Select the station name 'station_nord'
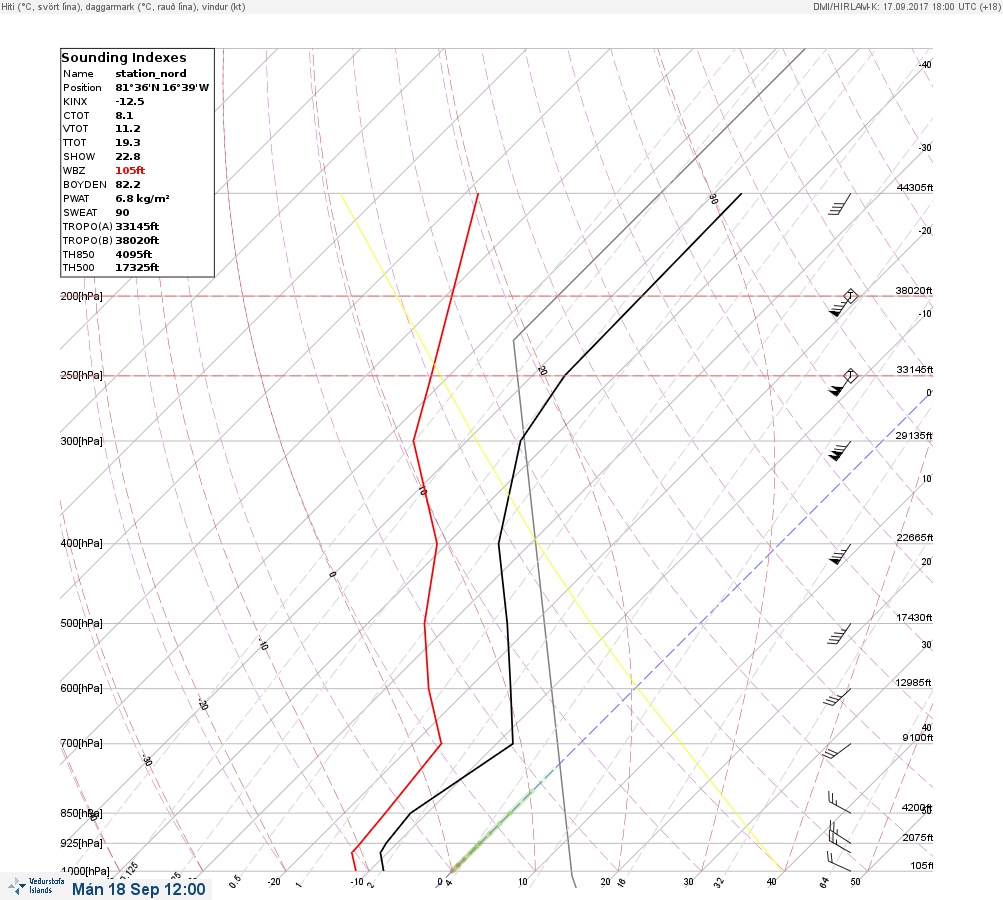Image resolution: width=1003 pixels, height=900 pixels. pos(151,74)
